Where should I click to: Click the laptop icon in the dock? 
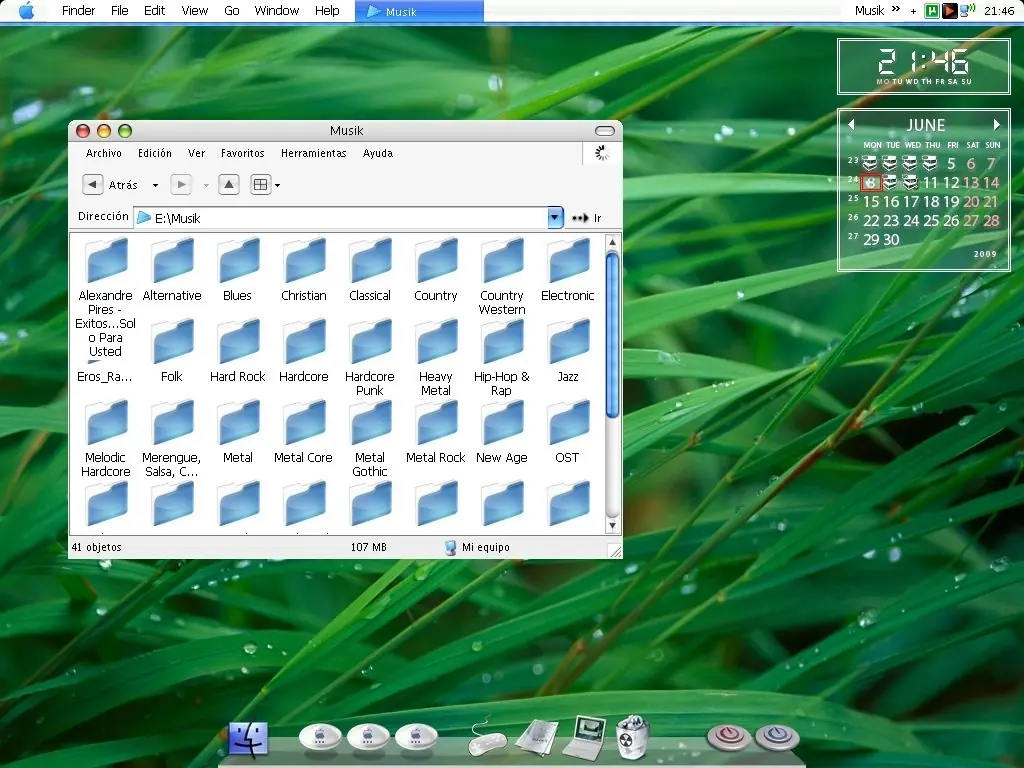[x=584, y=738]
